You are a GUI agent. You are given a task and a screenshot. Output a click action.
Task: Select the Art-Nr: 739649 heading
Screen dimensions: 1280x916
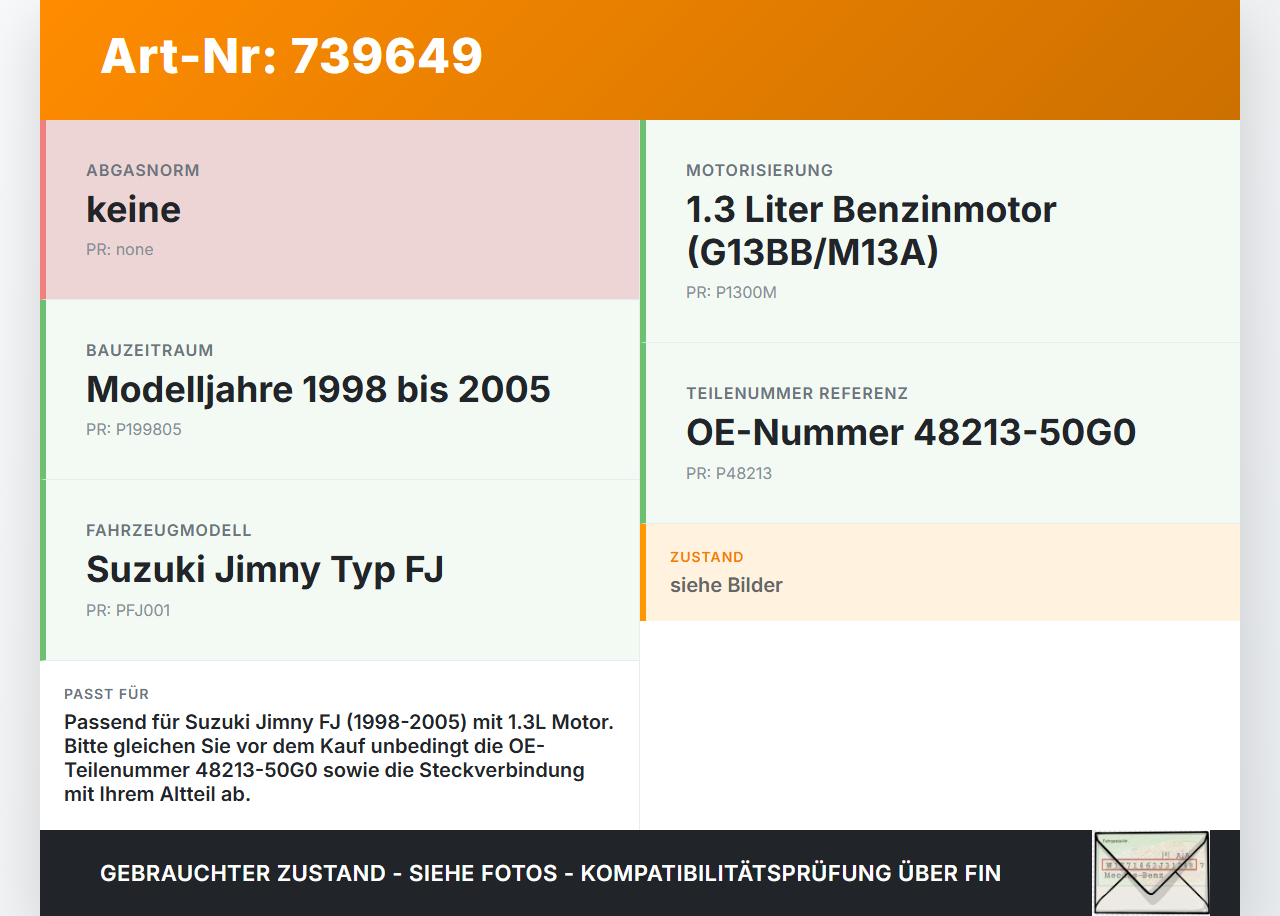291,56
